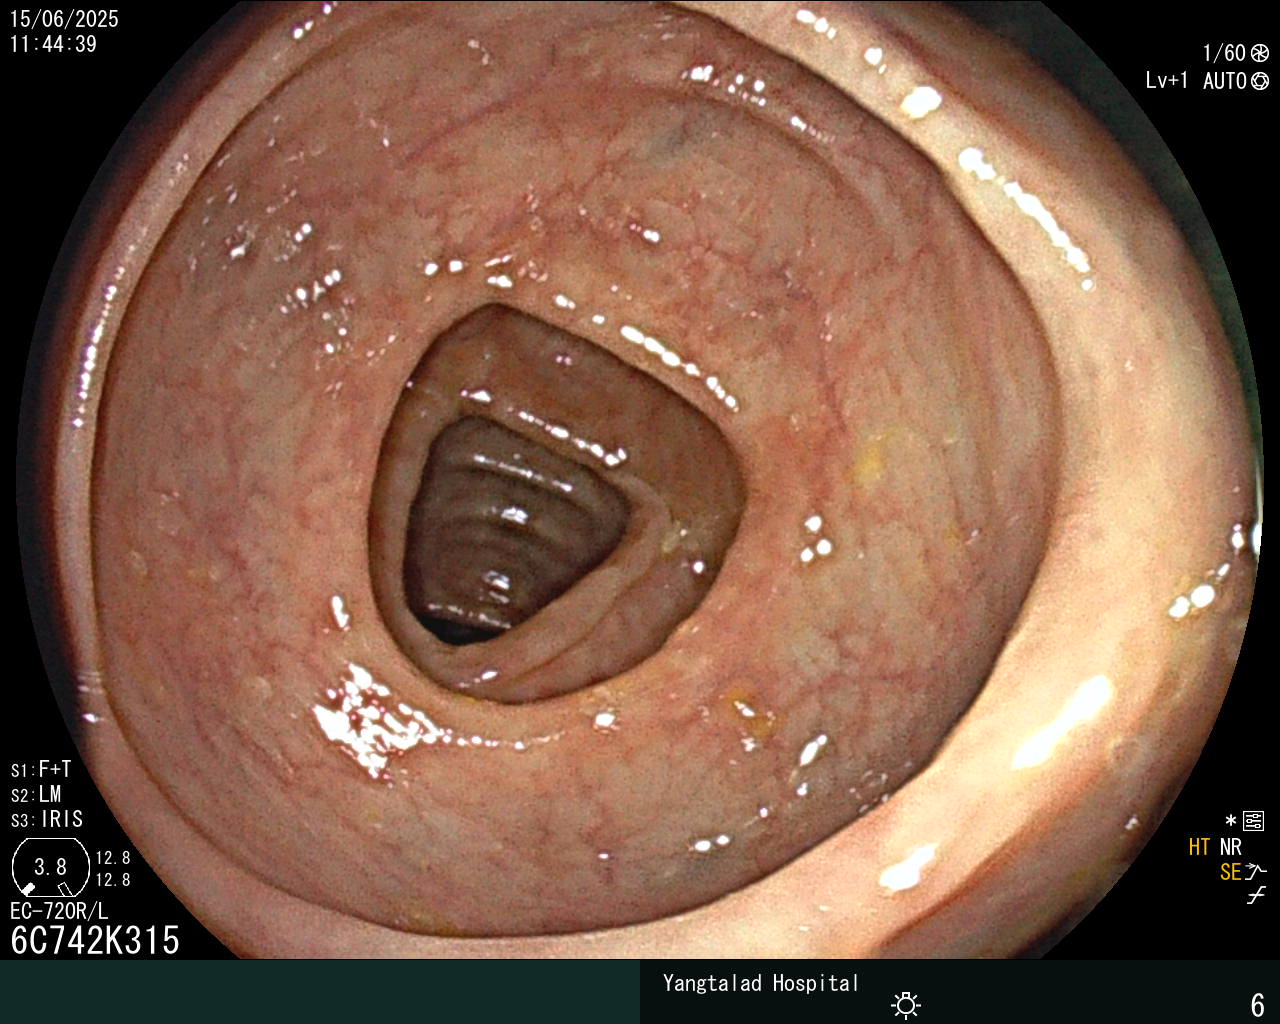Click the AUTO iris mode label
1280x1024 pixels.
coord(1225,81)
